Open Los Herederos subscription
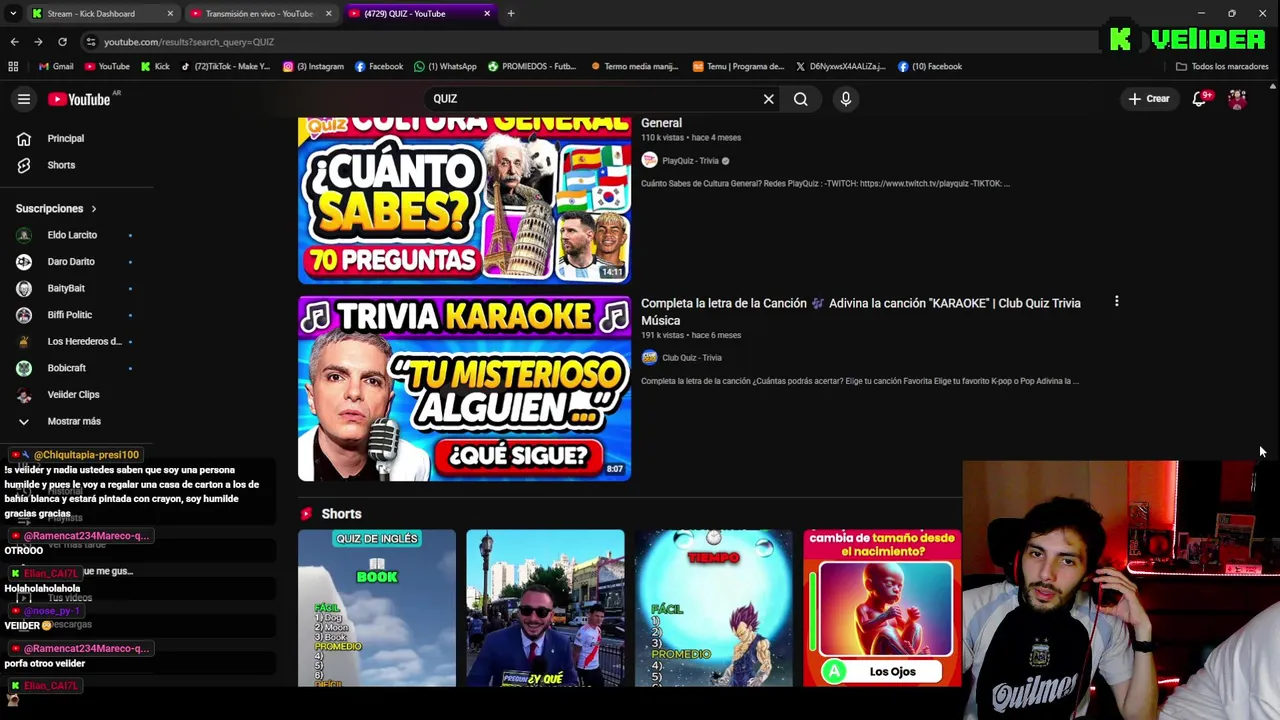 click(84, 341)
